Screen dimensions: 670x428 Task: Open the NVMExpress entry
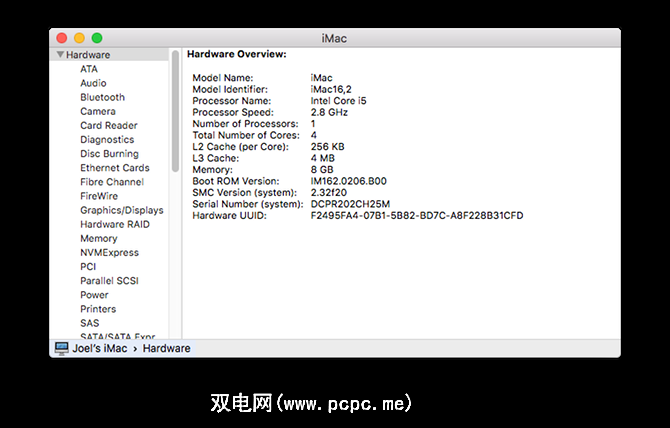coord(109,252)
